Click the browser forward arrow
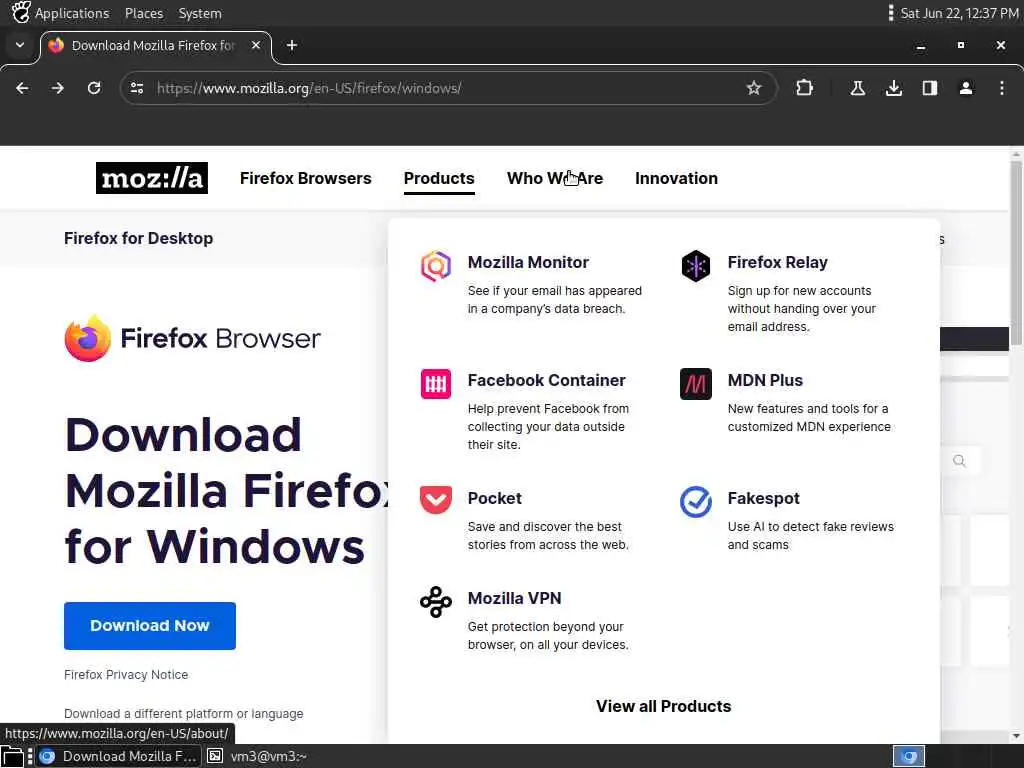The image size is (1024, 768). point(57,88)
